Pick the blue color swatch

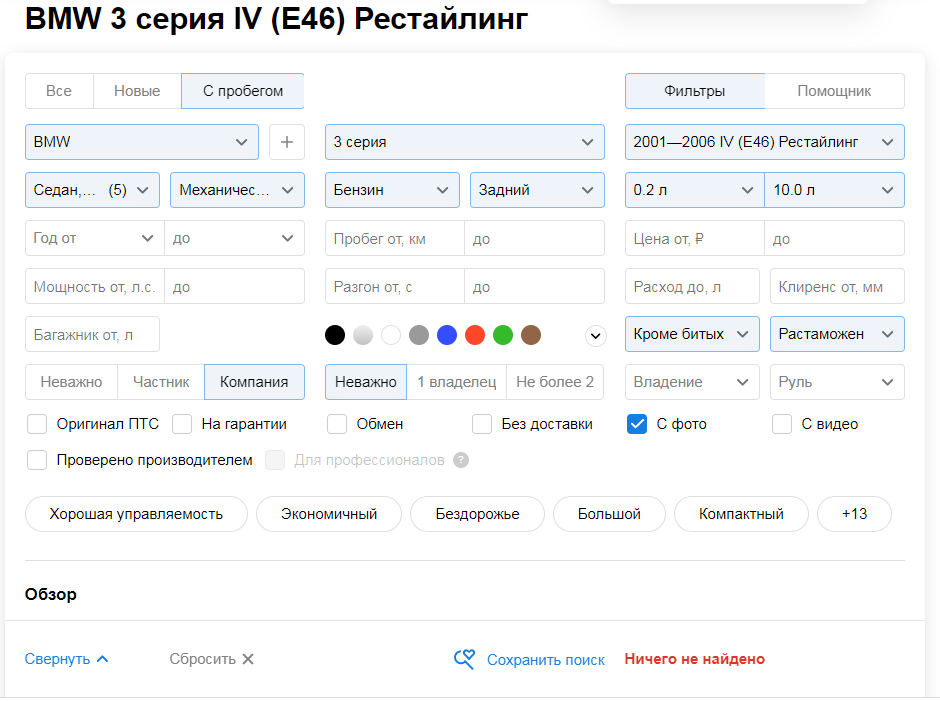click(x=447, y=335)
